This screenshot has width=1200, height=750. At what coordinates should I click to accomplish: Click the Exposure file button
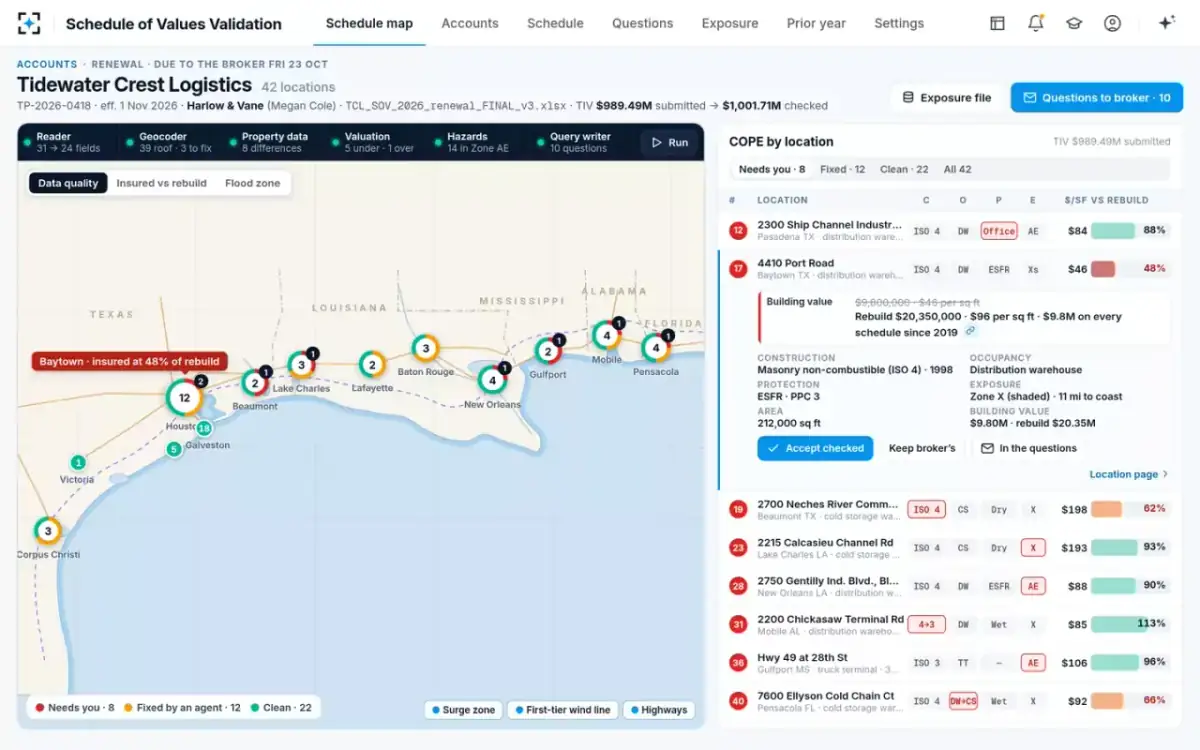point(946,97)
